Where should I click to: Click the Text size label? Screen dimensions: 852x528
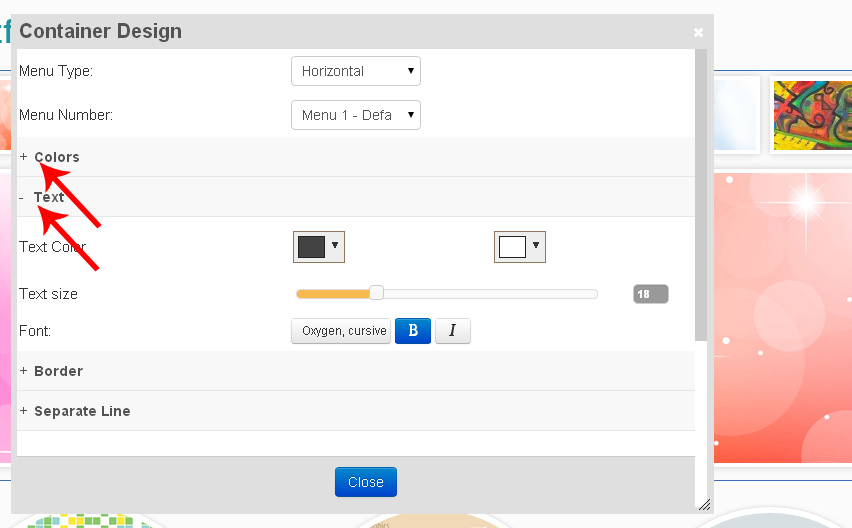[x=48, y=294]
